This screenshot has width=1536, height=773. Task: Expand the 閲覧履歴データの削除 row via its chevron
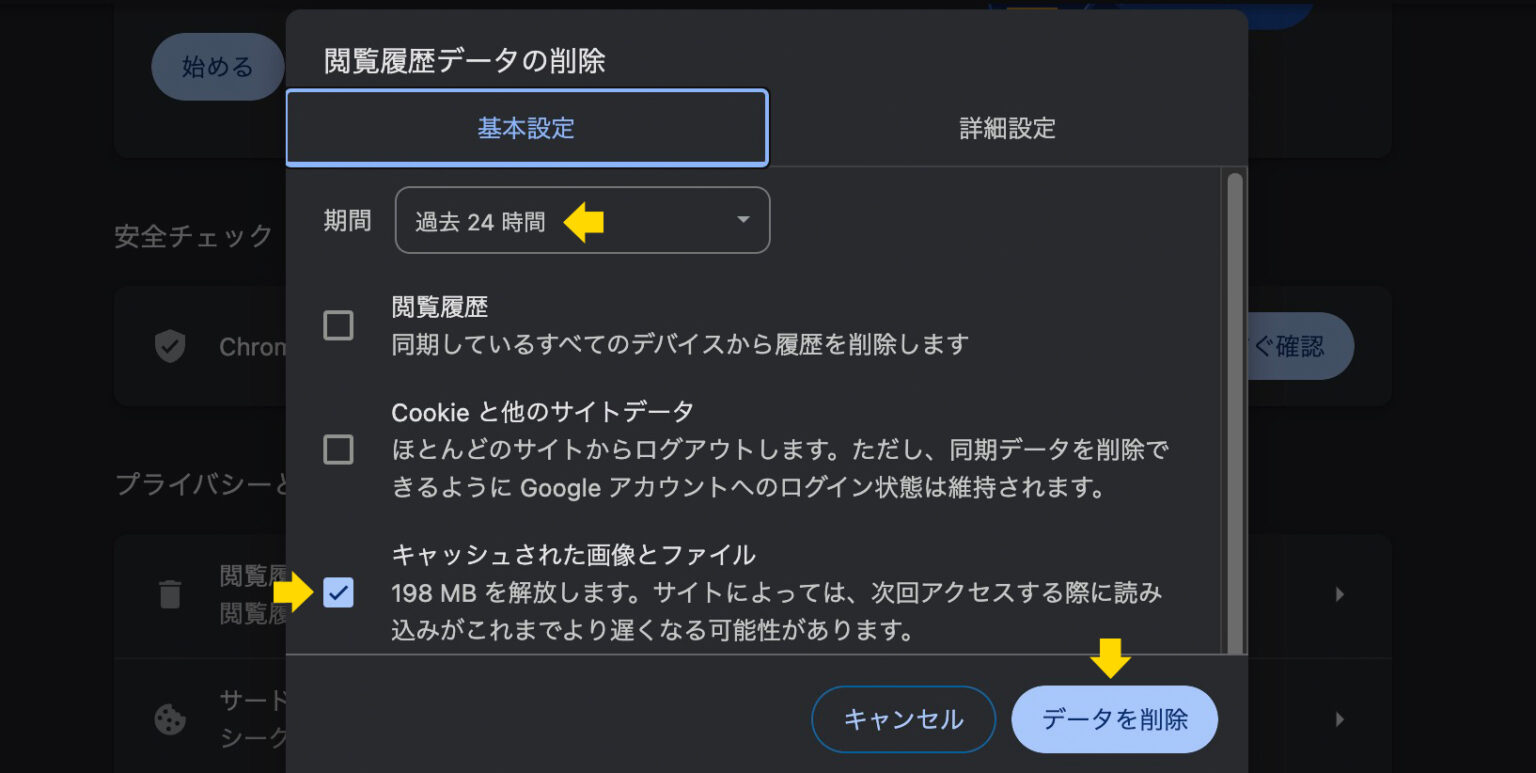[x=1339, y=593]
